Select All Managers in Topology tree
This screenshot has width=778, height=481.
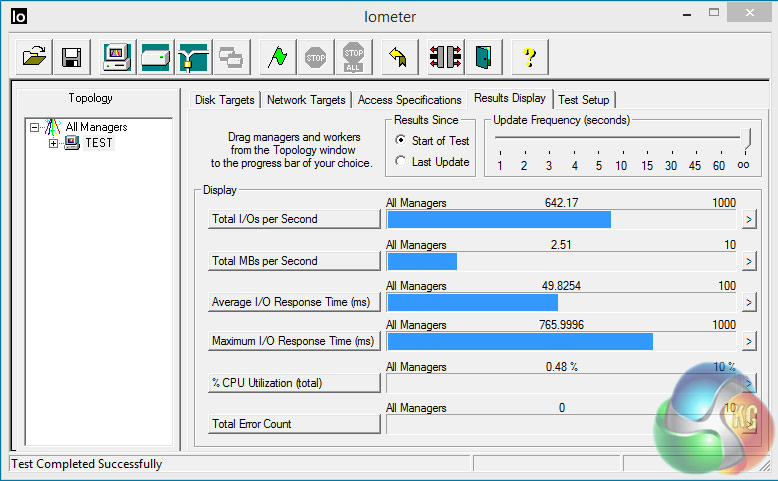[96, 127]
